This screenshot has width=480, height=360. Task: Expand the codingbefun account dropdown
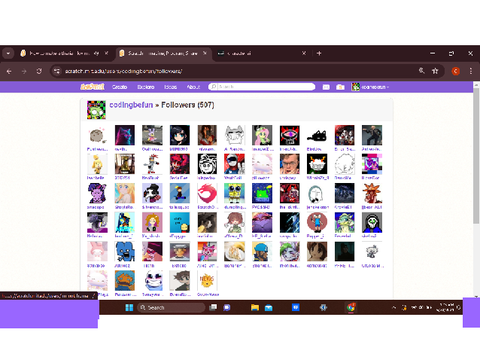[370, 87]
